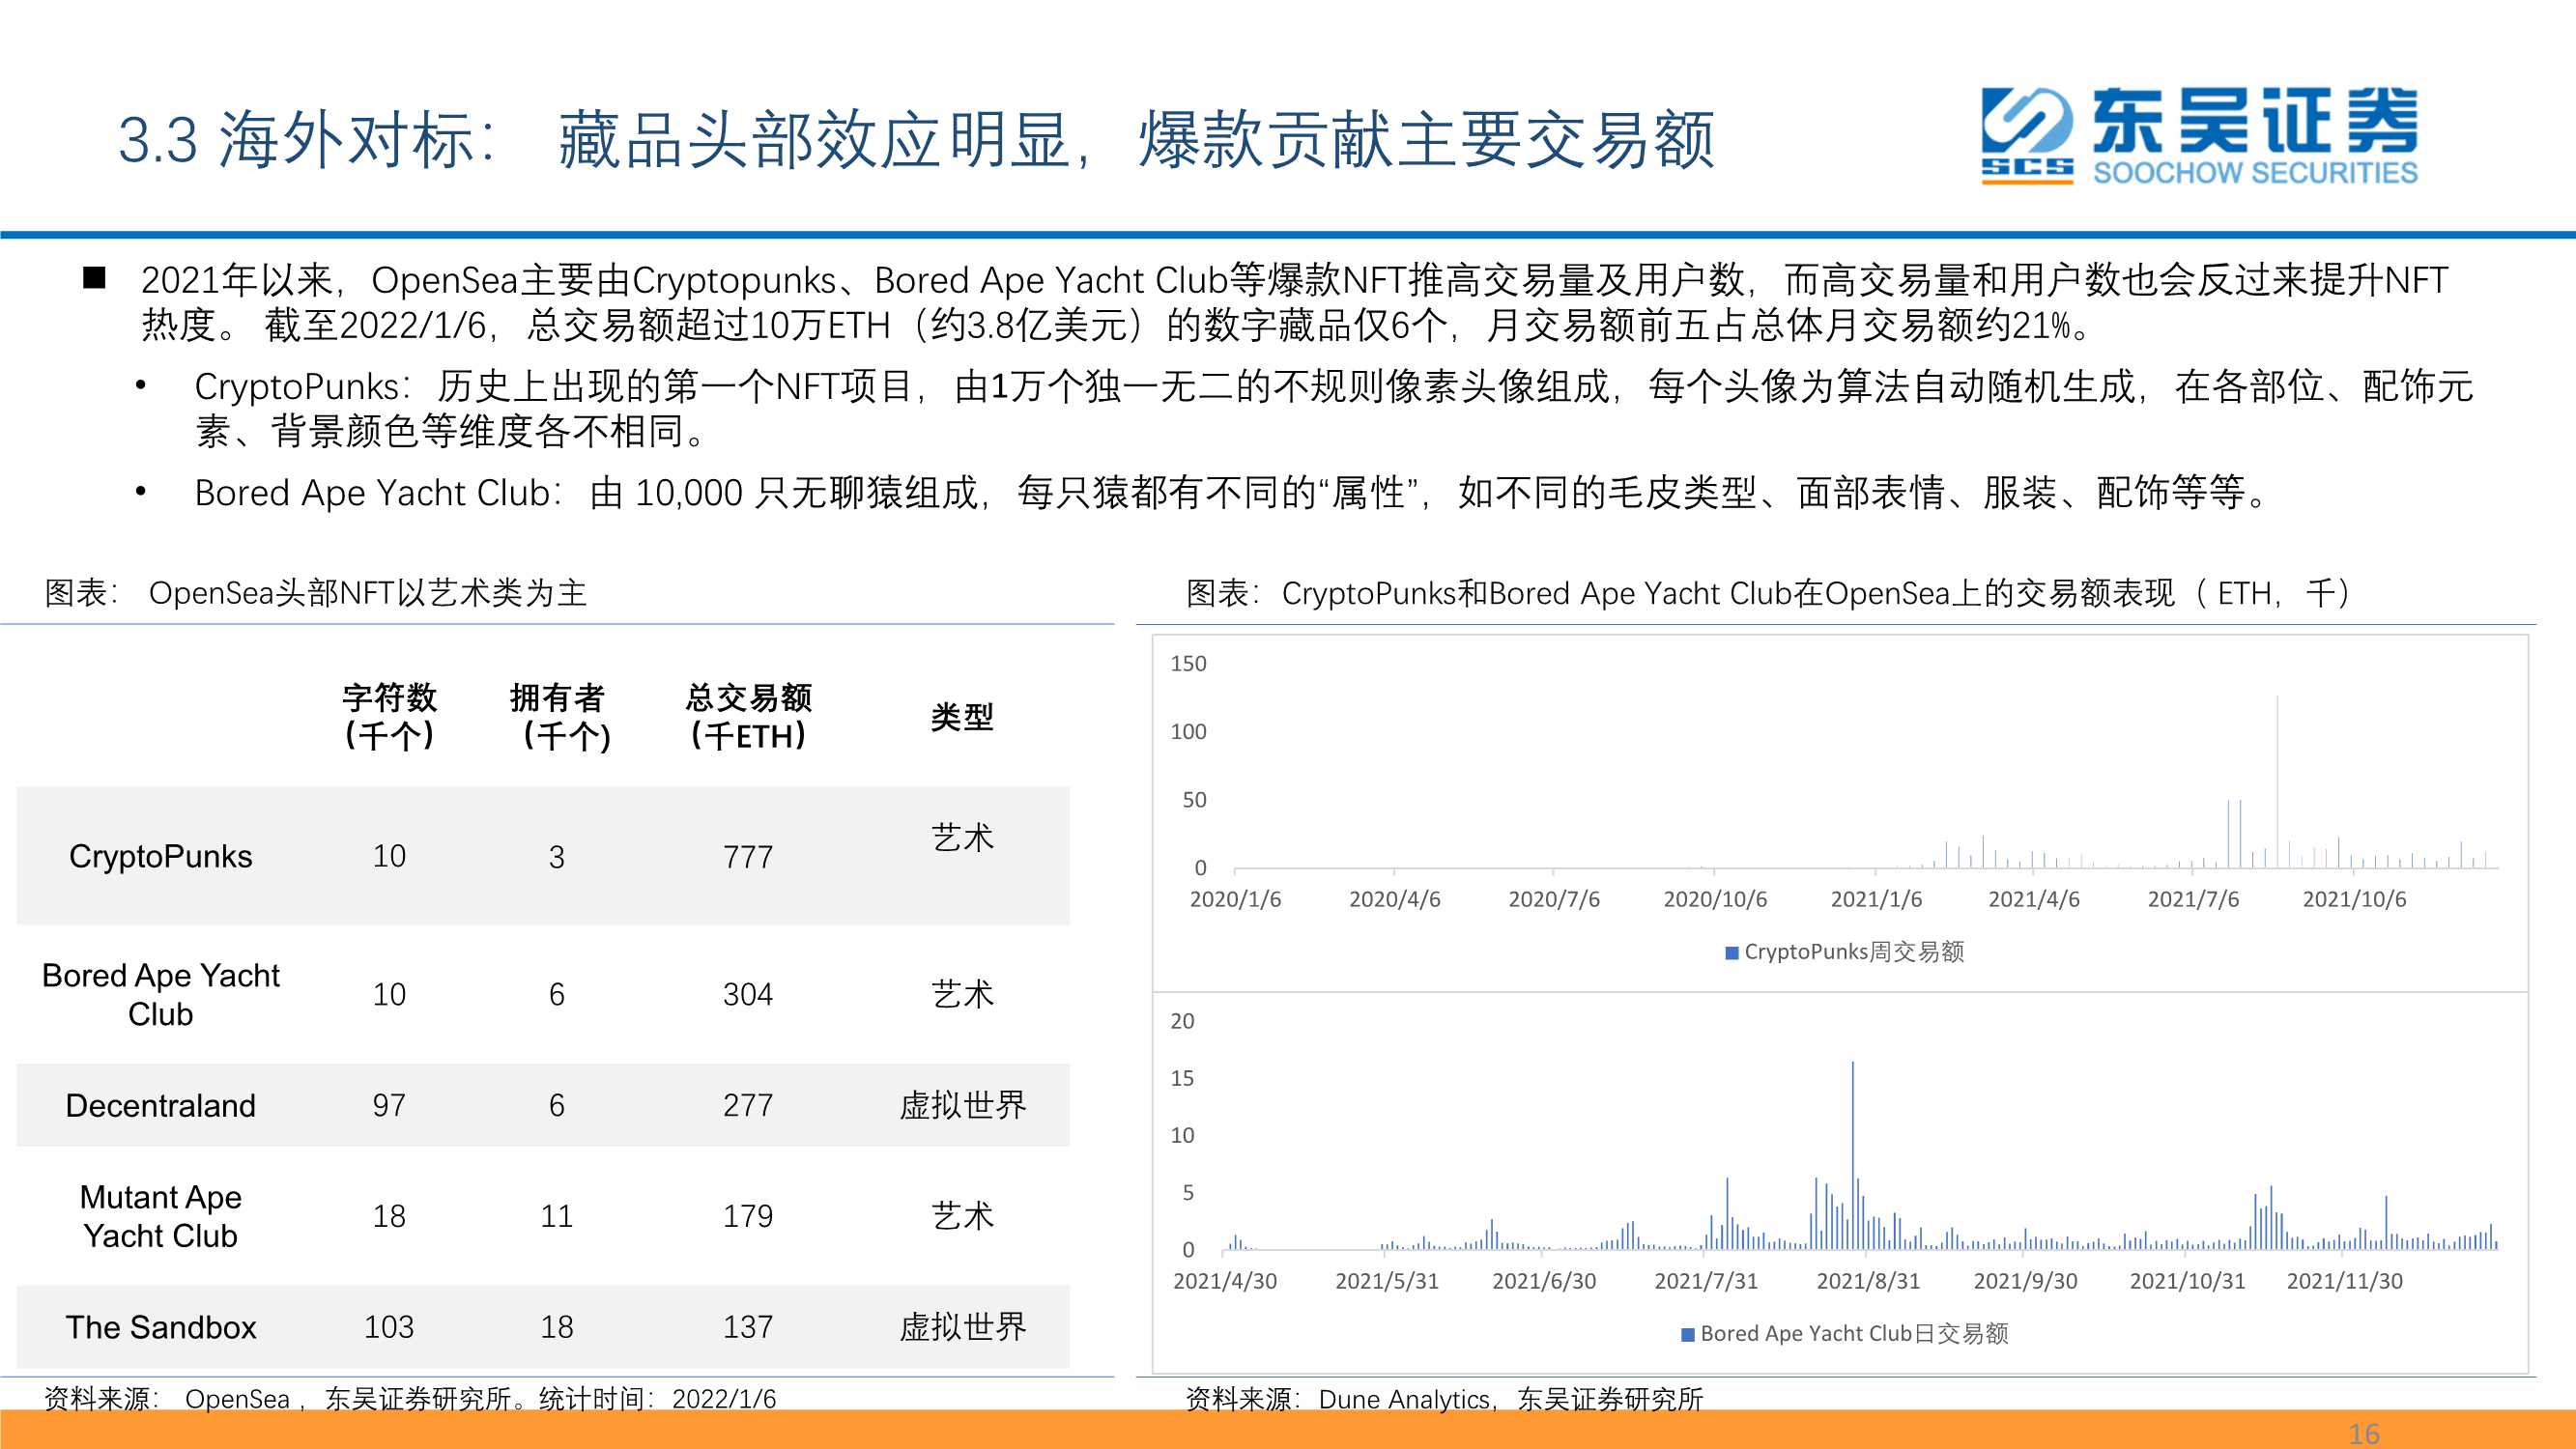Click Decentraland type '虚拟世界'
Screen dimensions: 2576x1449
[962, 1106]
